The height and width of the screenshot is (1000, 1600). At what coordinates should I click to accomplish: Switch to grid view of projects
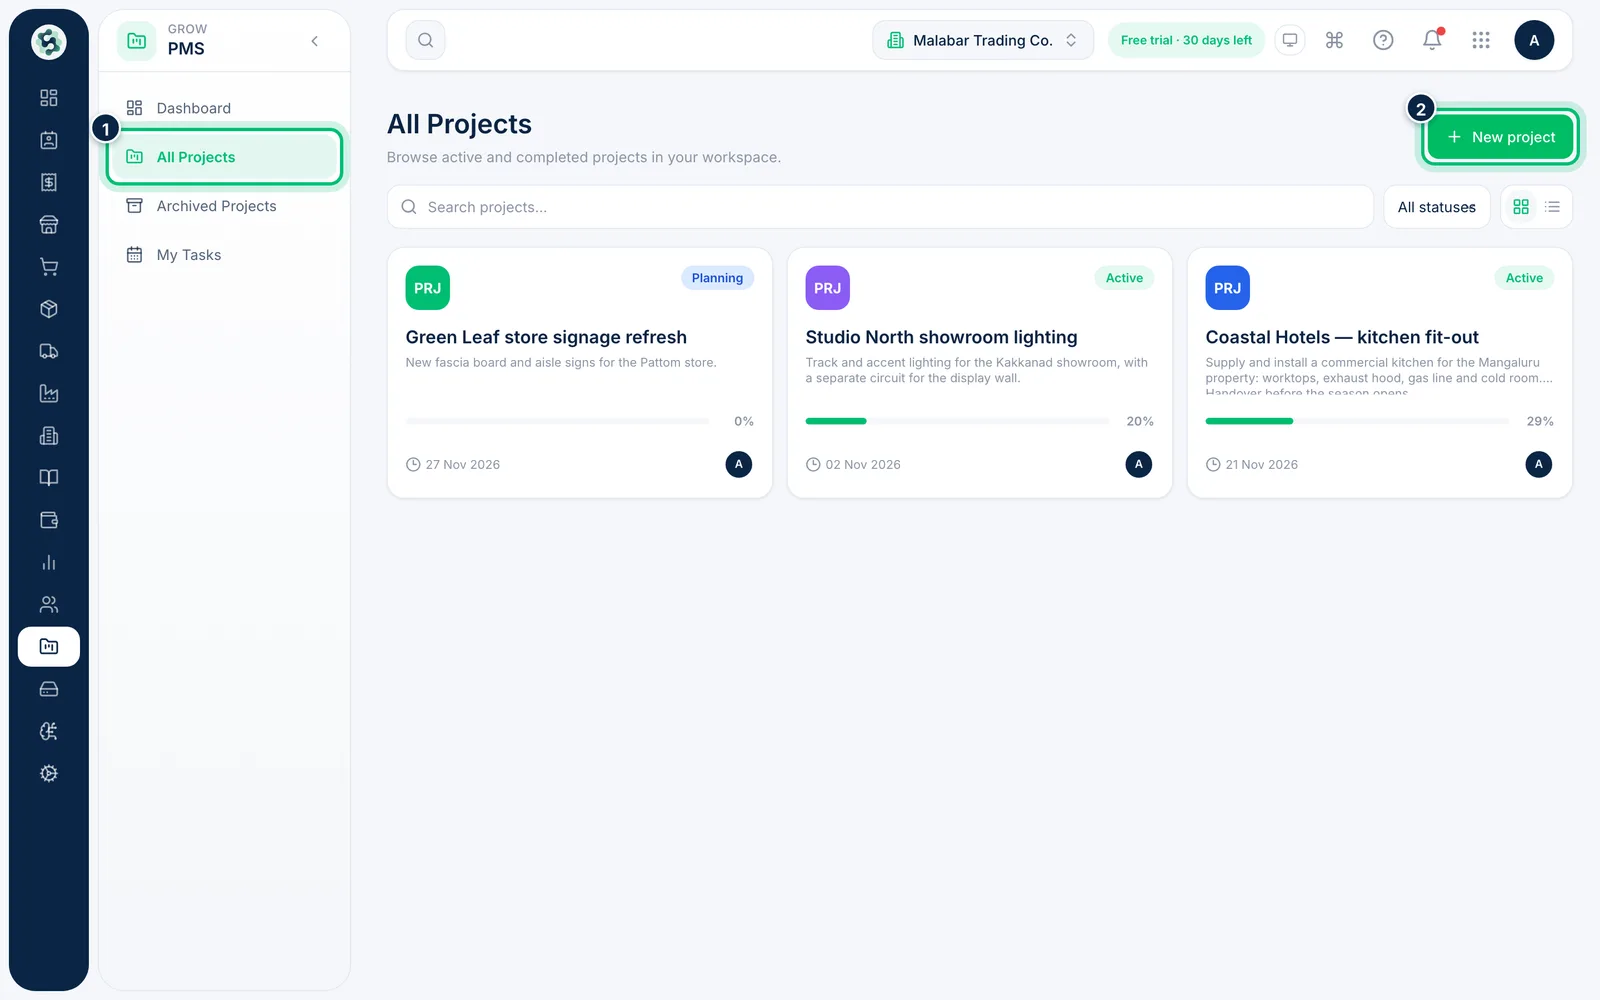point(1521,207)
